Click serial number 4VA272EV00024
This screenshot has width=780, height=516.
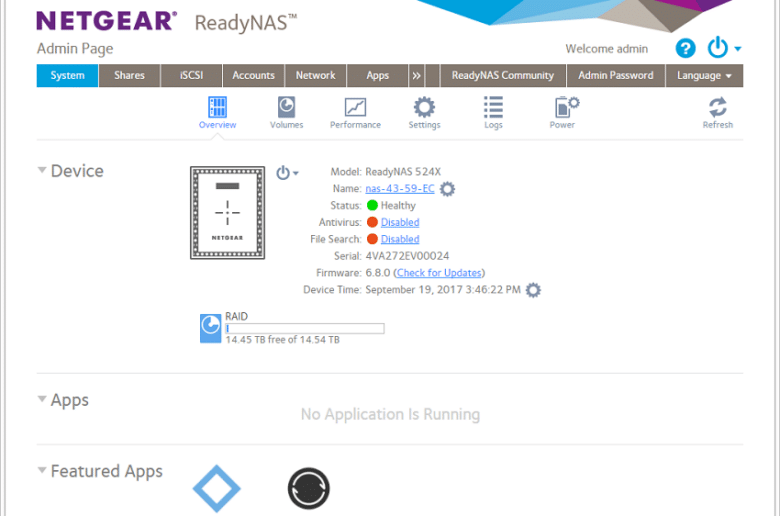click(x=407, y=256)
